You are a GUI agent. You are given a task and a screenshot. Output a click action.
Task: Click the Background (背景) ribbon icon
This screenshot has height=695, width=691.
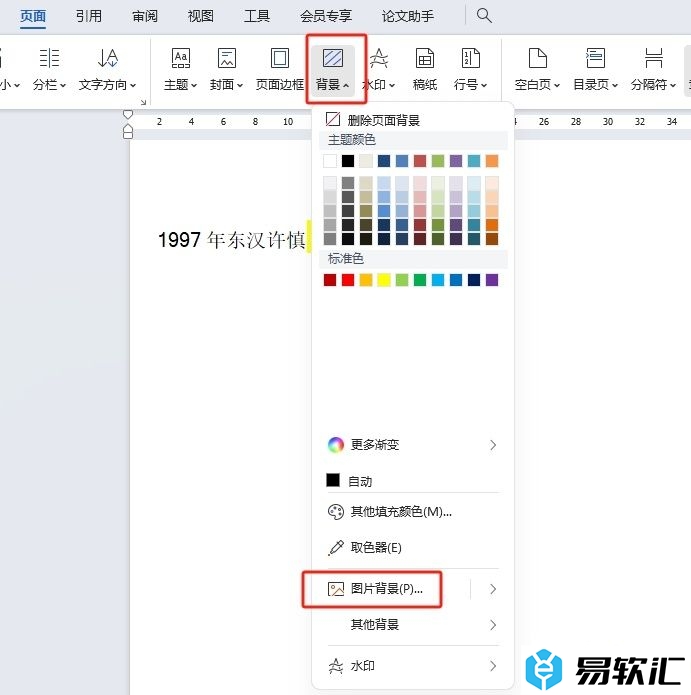click(333, 60)
